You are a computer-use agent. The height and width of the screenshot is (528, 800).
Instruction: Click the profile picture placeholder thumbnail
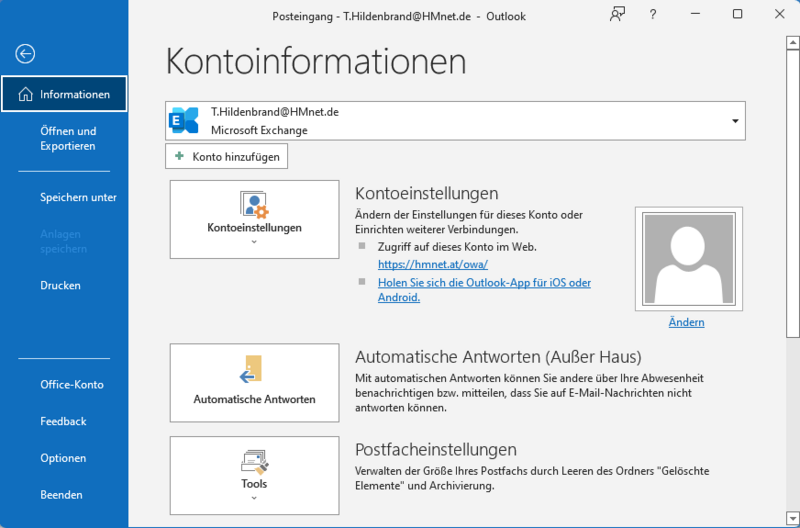pyautogui.click(x=688, y=259)
